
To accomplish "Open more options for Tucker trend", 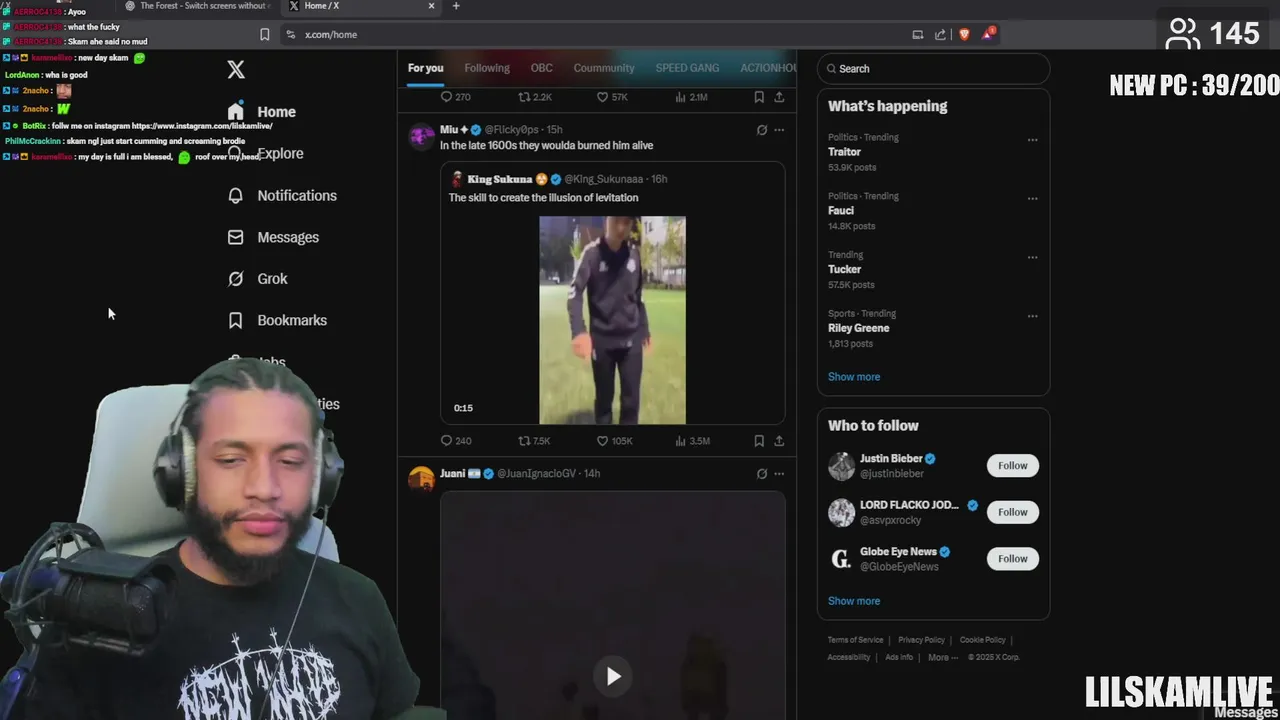I will (1032, 257).
